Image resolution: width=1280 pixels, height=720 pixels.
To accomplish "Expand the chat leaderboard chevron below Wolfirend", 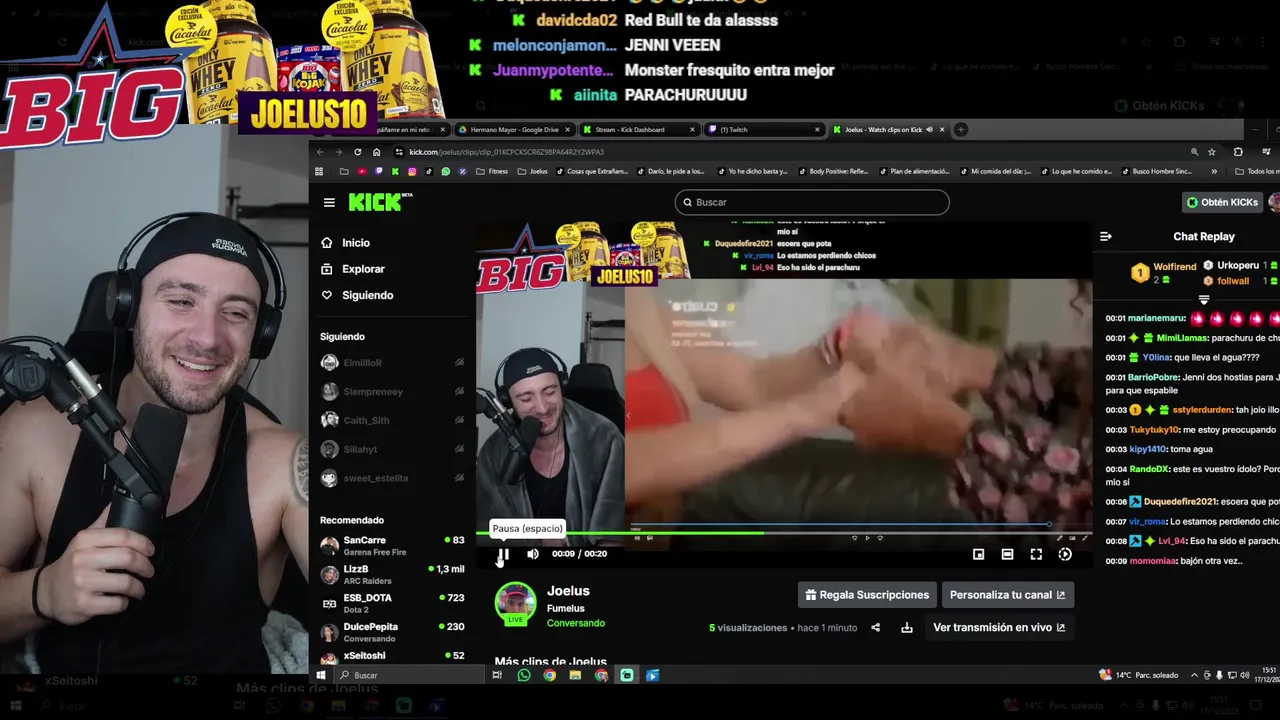I will pos(1204,299).
